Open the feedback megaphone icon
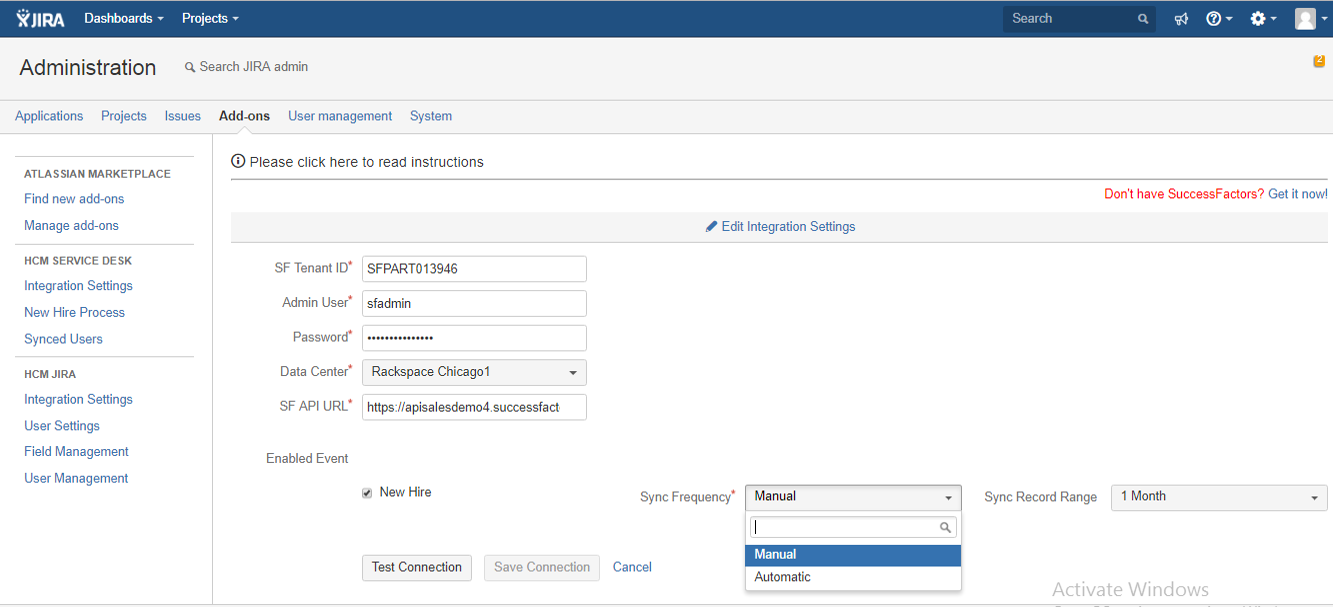Viewport: 1333px width, 607px height. coord(1181,19)
